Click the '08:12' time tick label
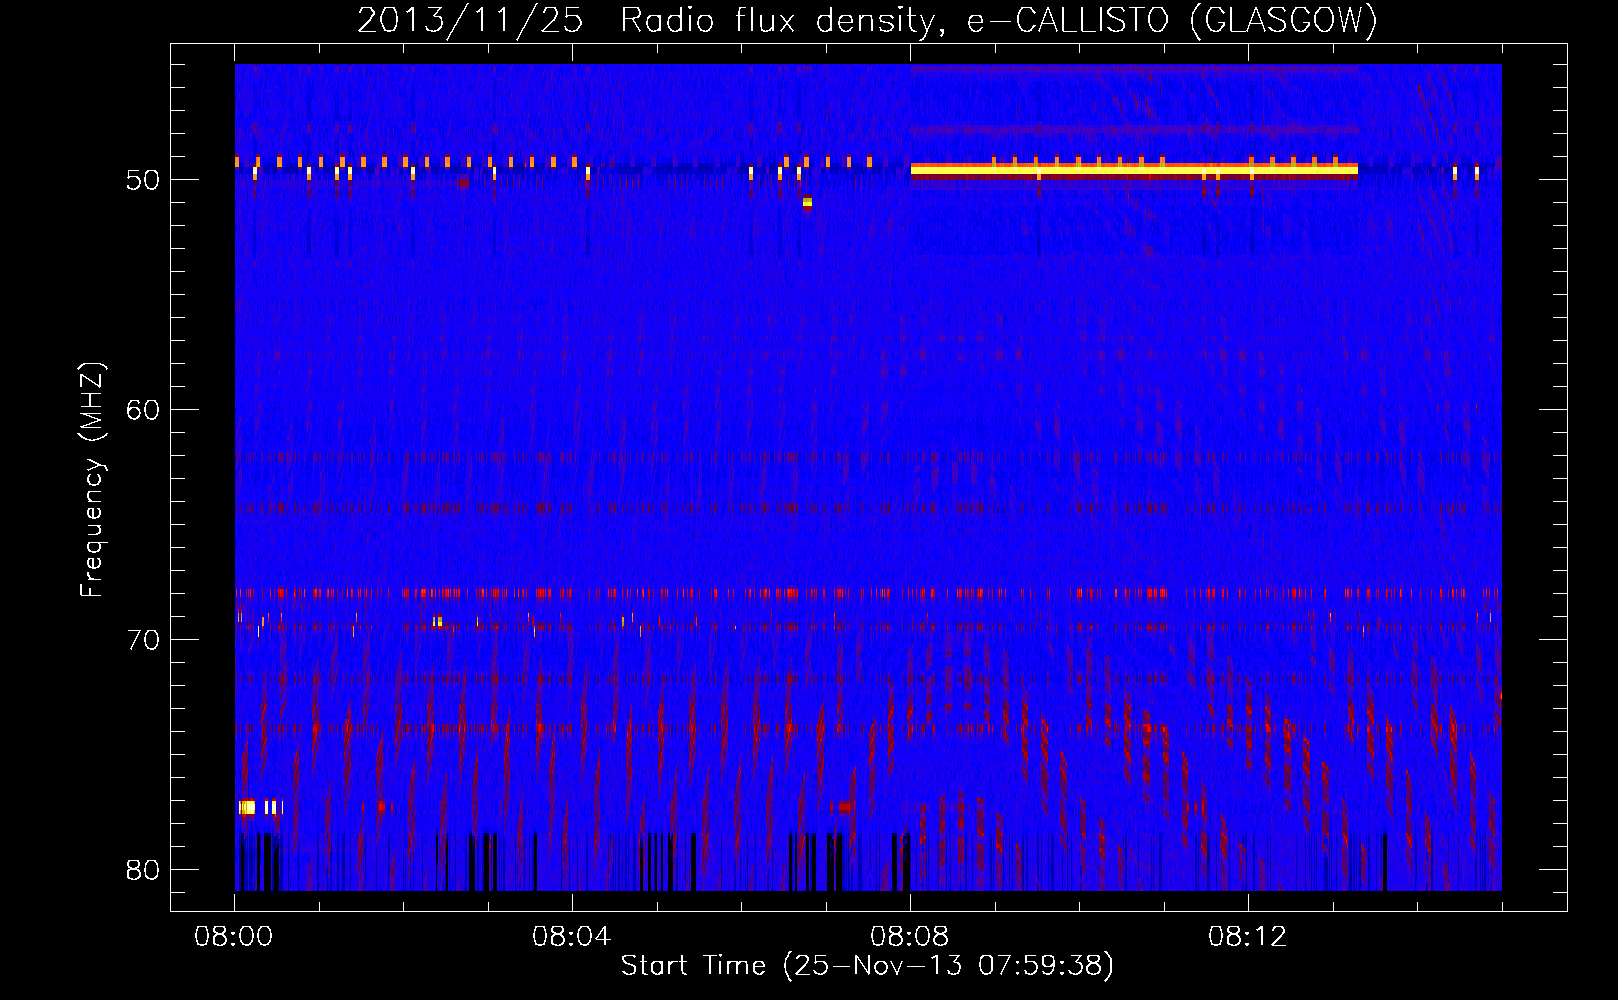The height and width of the screenshot is (1000, 1618). click(x=1248, y=937)
